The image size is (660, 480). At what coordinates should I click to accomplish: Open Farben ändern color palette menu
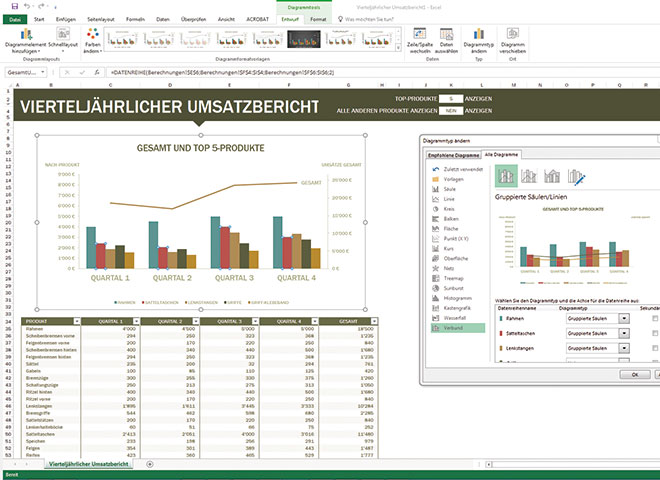point(93,41)
